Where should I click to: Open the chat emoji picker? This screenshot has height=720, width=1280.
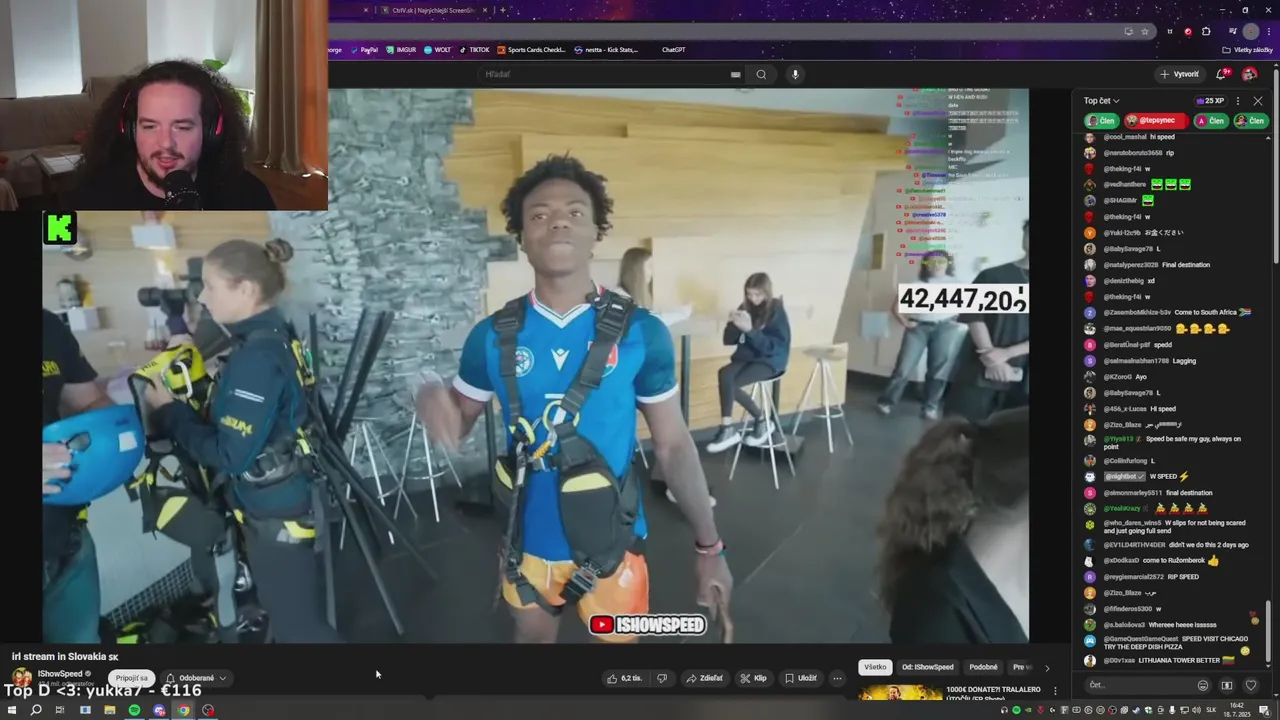[x=1203, y=685]
